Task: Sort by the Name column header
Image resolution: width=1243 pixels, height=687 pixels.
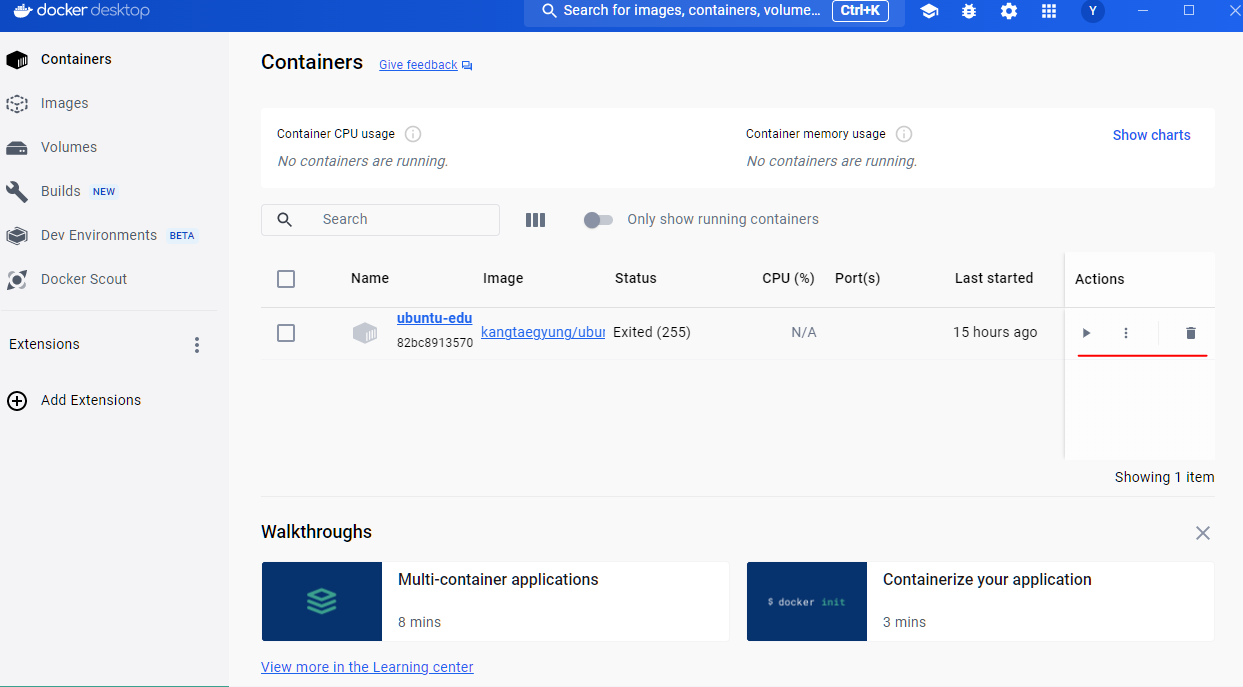Action: coord(370,279)
